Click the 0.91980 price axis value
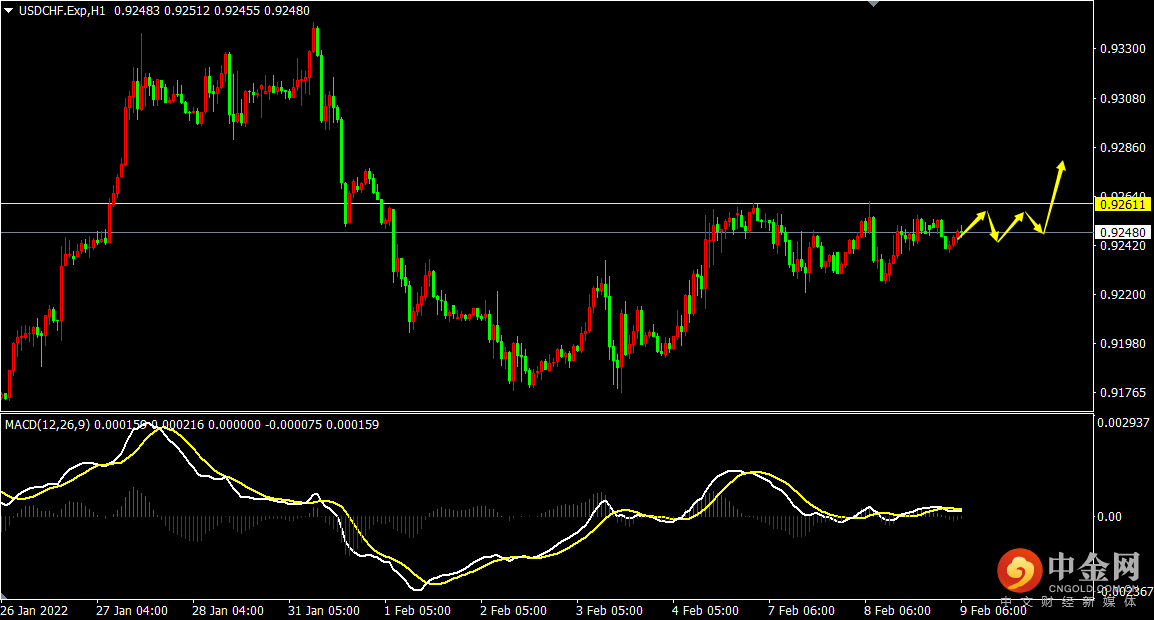 click(x=1122, y=344)
